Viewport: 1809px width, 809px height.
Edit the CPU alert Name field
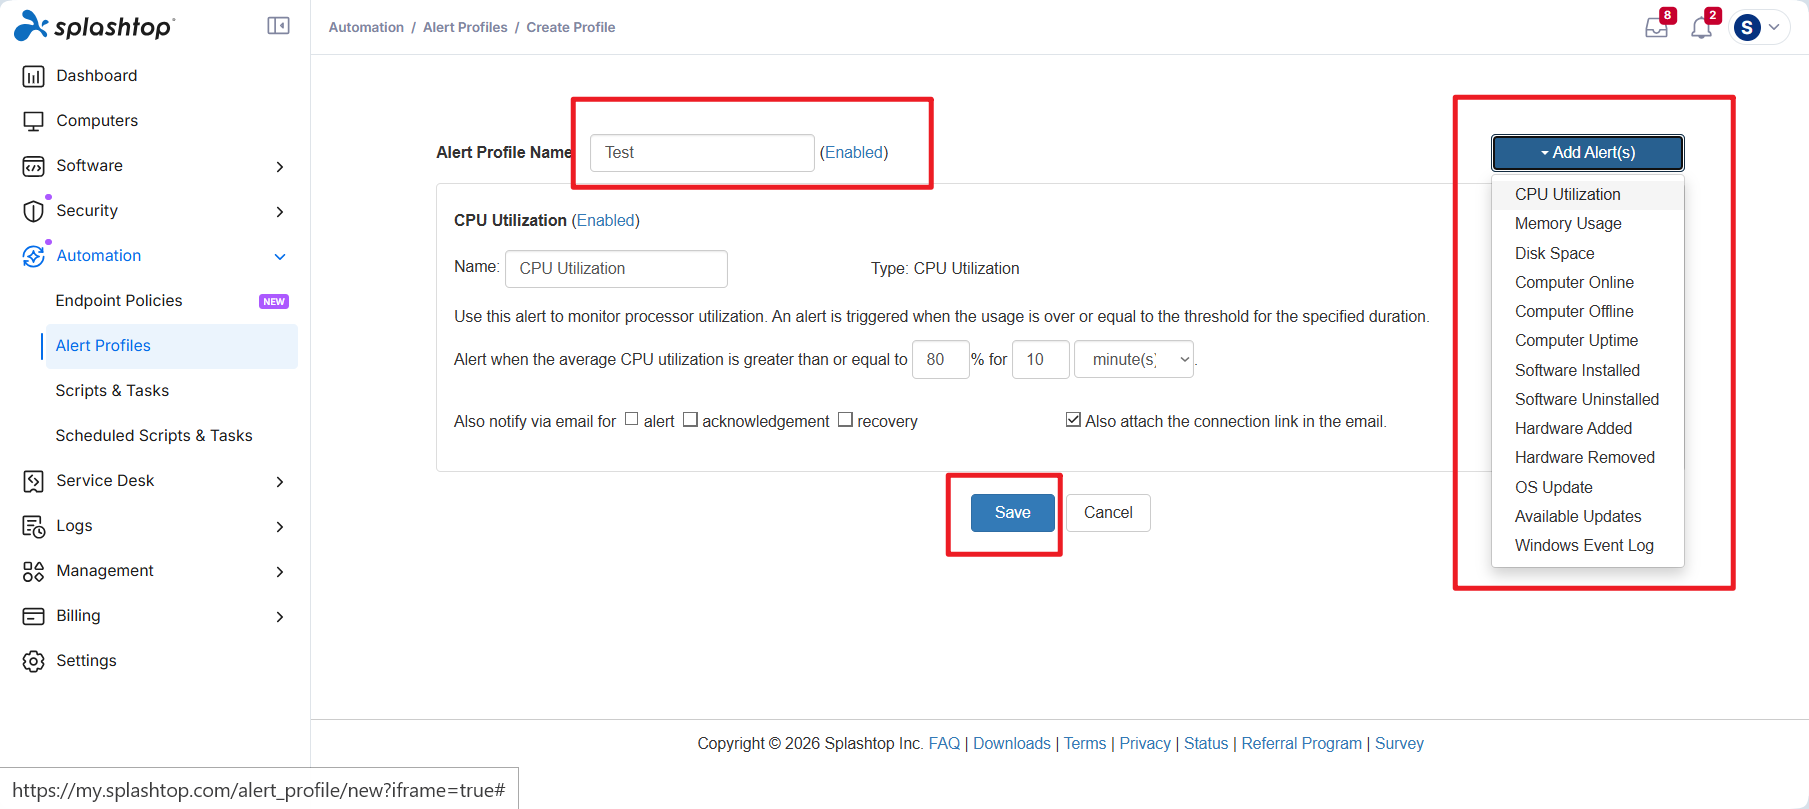pos(616,268)
